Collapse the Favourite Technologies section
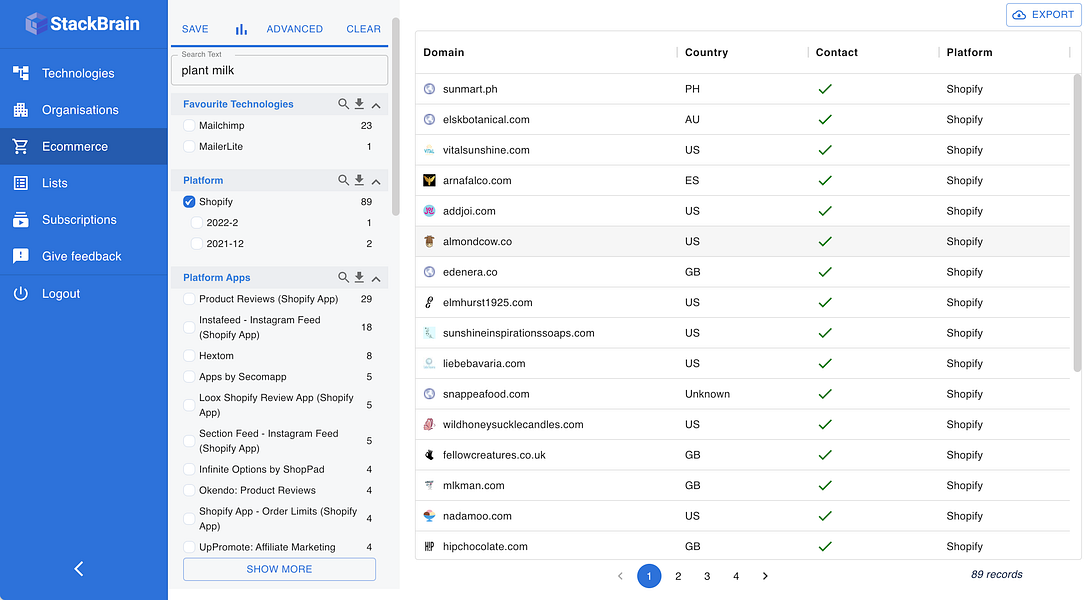The height and width of the screenshot is (600, 1086). 376,105
